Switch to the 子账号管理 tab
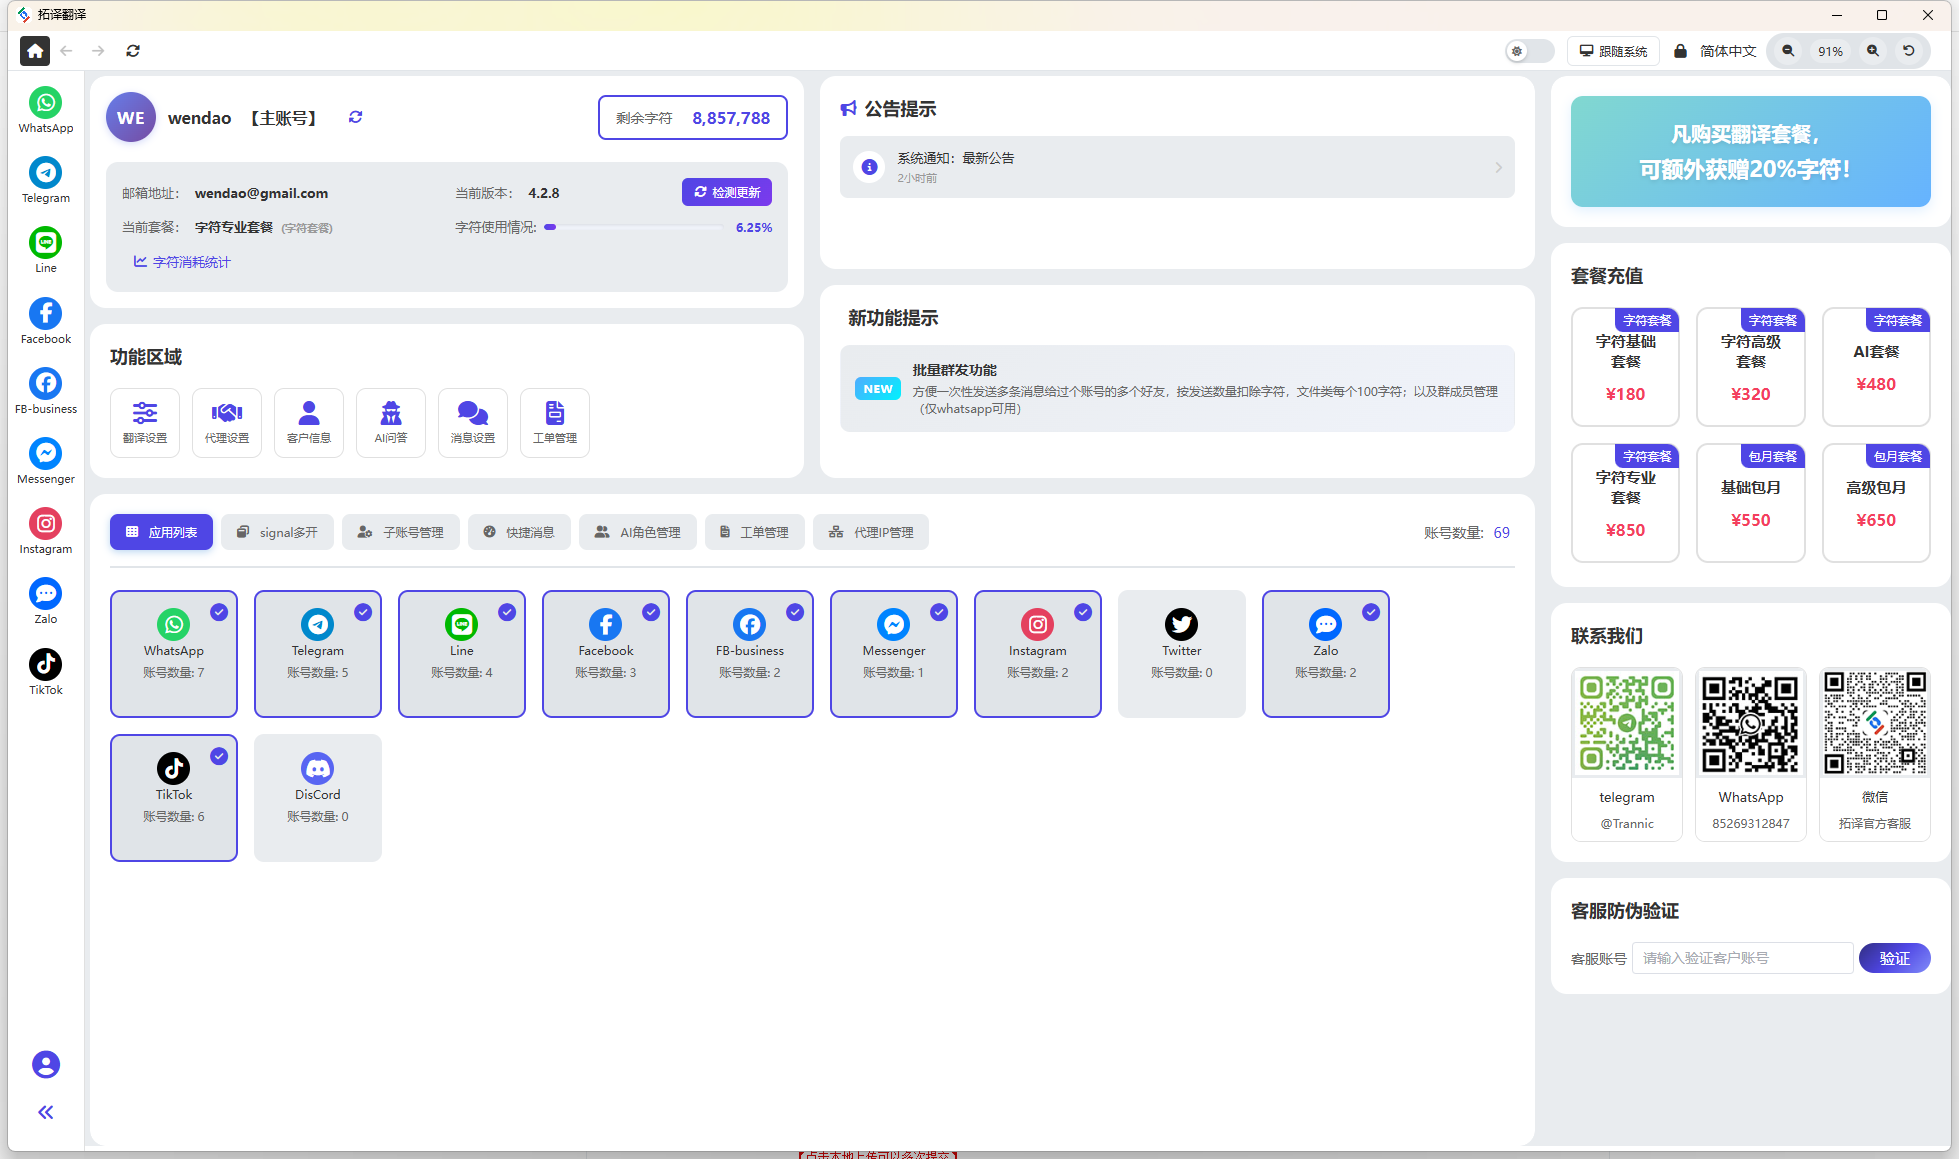The width and height of the screenshot is (1959, 1159). (x=401, y=532)
